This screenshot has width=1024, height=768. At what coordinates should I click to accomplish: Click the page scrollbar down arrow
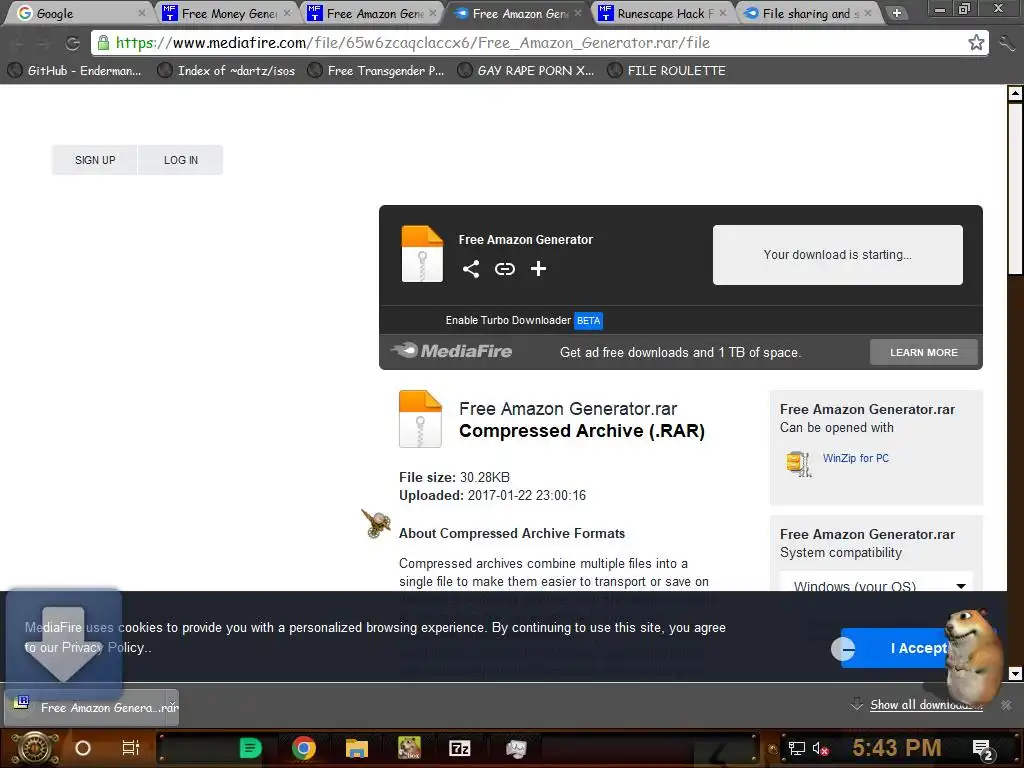click(1015, 673)
